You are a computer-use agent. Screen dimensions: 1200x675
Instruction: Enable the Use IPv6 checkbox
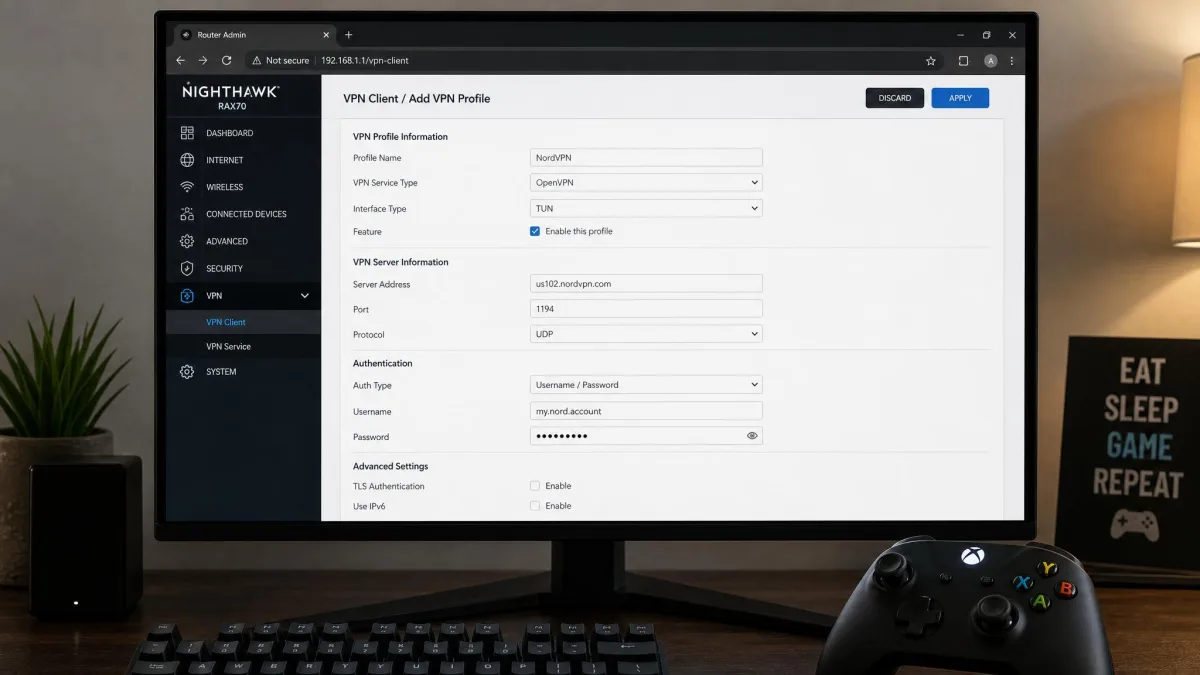pos(535,506)
